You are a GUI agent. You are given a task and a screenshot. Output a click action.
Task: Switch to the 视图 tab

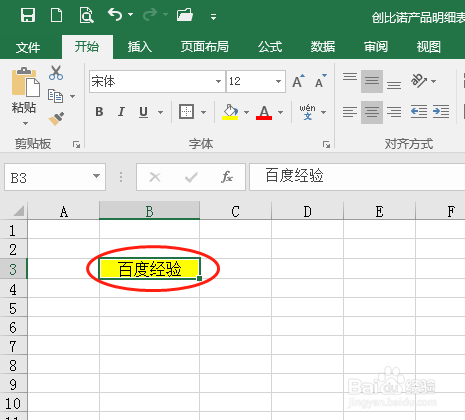point(429,47)
